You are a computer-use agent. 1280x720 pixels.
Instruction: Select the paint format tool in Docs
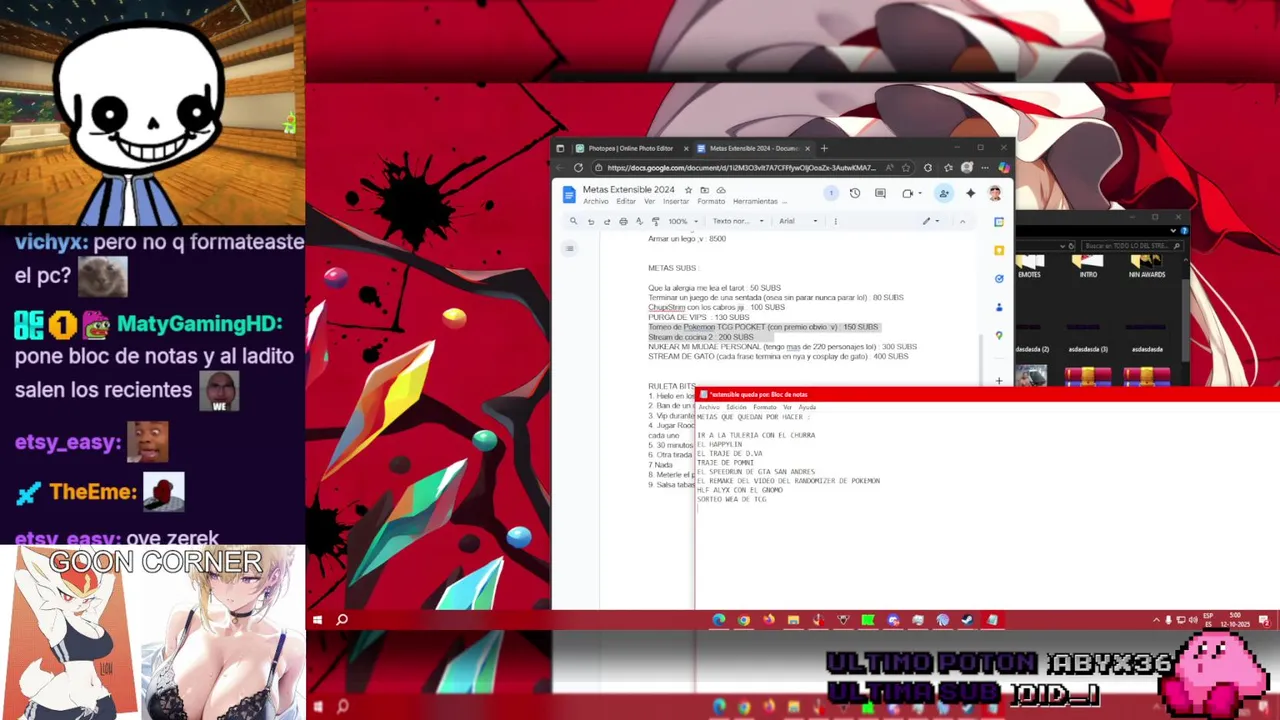point(656,221)
